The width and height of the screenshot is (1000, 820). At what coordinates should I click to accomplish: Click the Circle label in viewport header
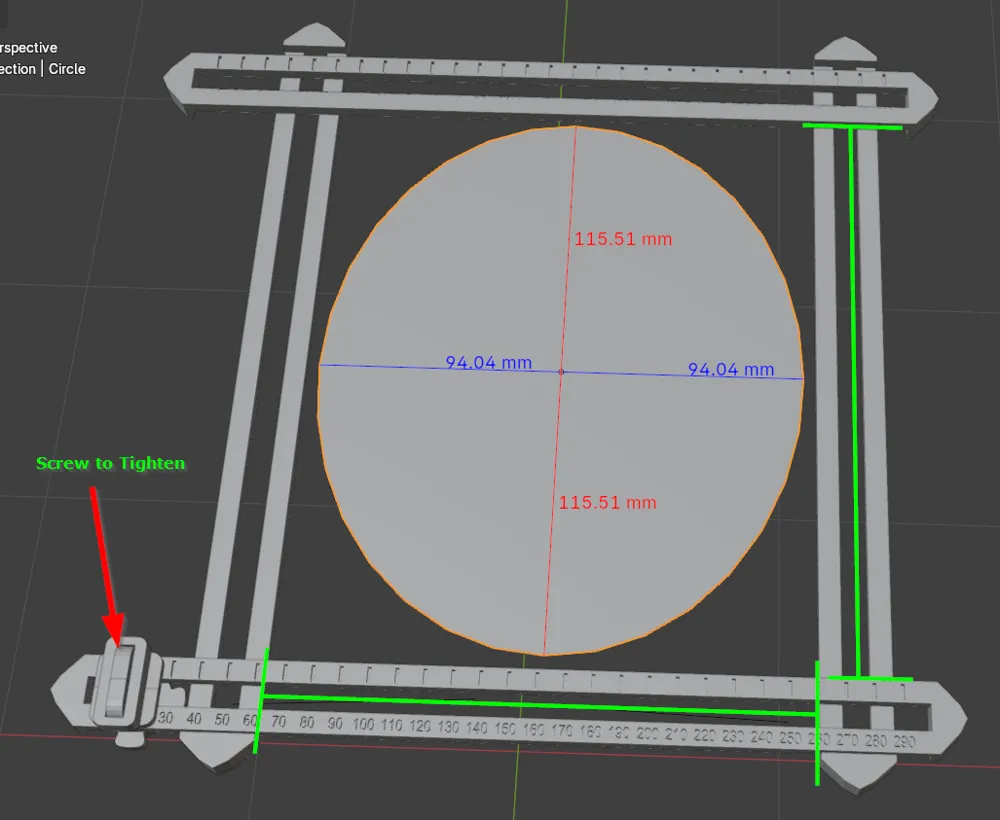66,69
